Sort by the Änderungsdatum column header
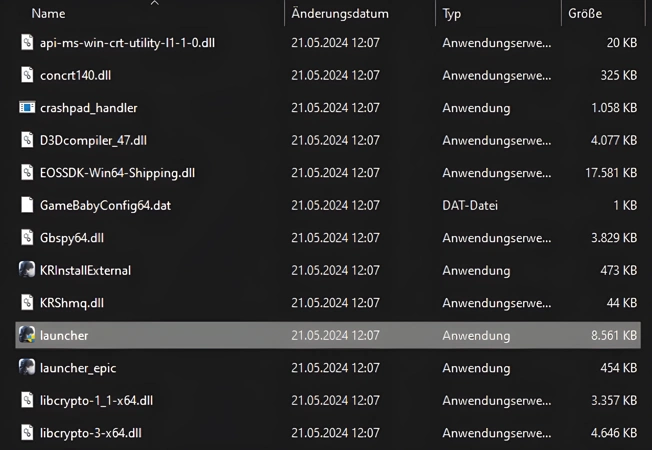Image resolution: width=652 pixels, height=450 pixels. coord(336,14)
